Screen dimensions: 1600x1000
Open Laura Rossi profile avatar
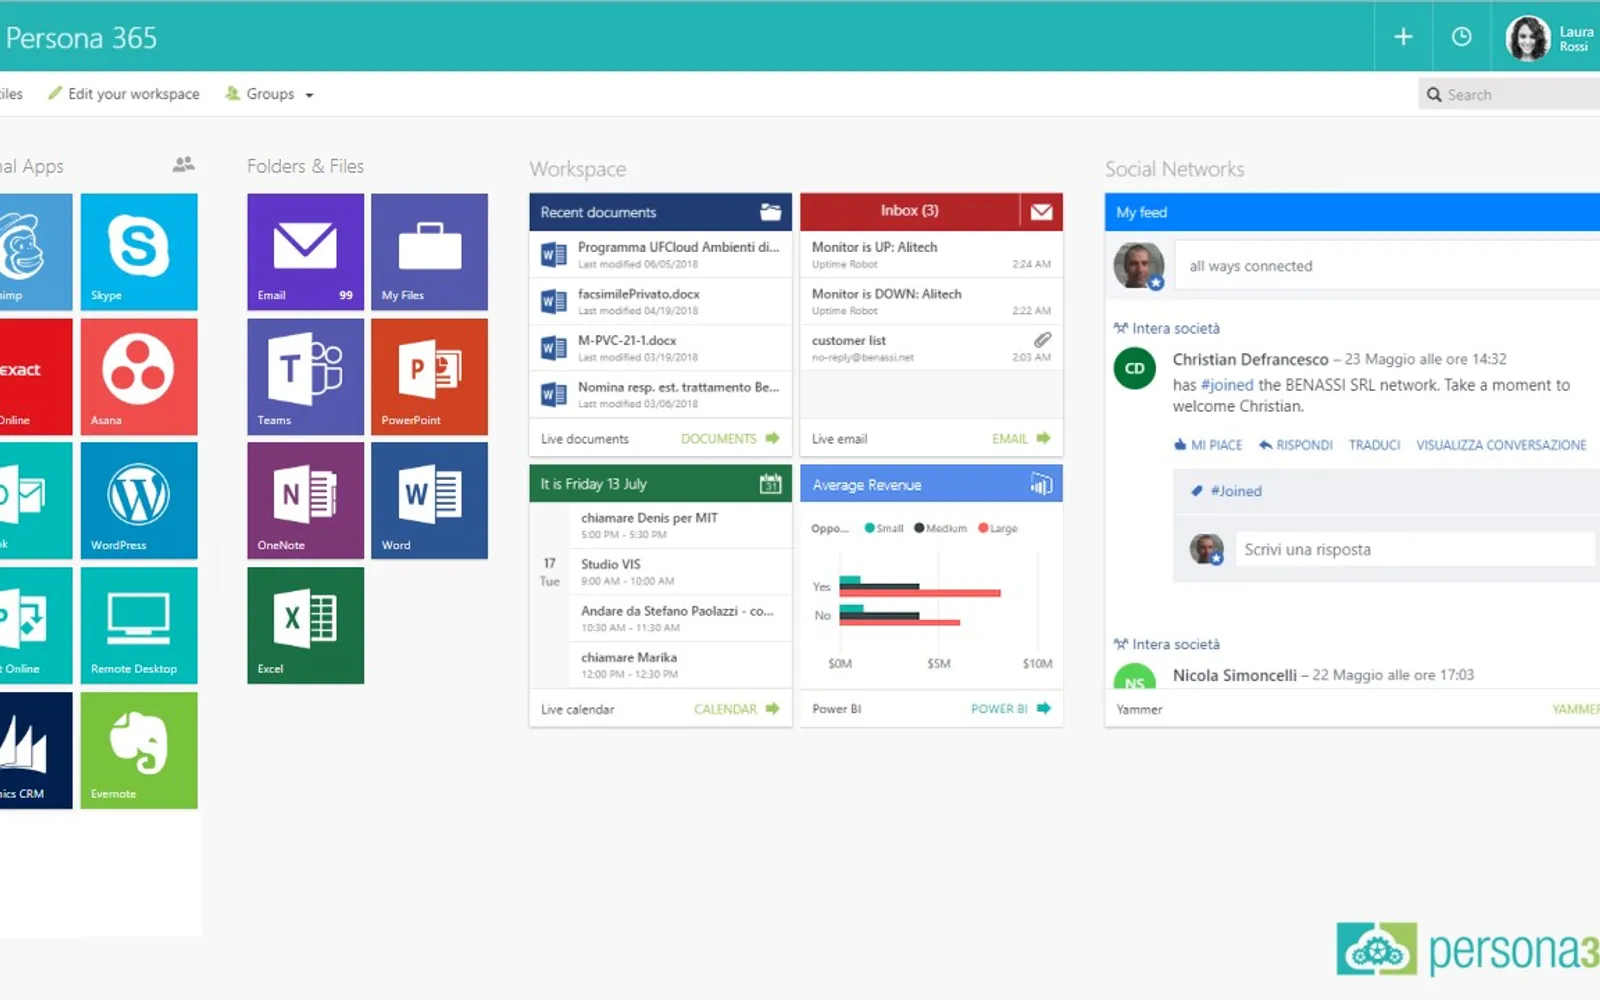pyautogui.click(x=1527, y=38)
